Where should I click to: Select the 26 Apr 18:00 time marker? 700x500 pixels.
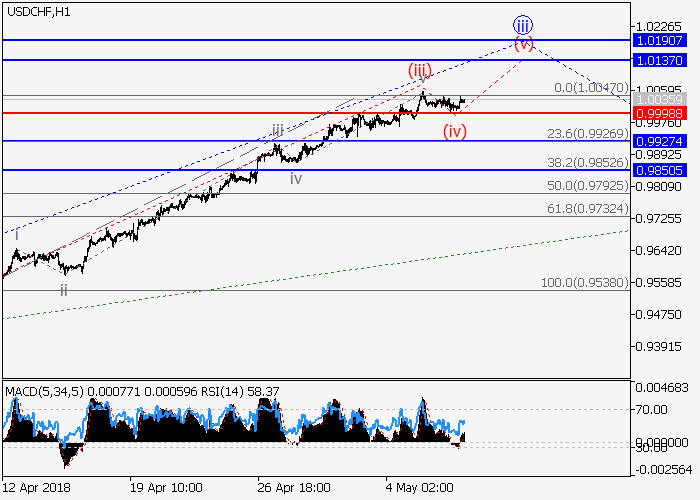click(x=292, y=487)
